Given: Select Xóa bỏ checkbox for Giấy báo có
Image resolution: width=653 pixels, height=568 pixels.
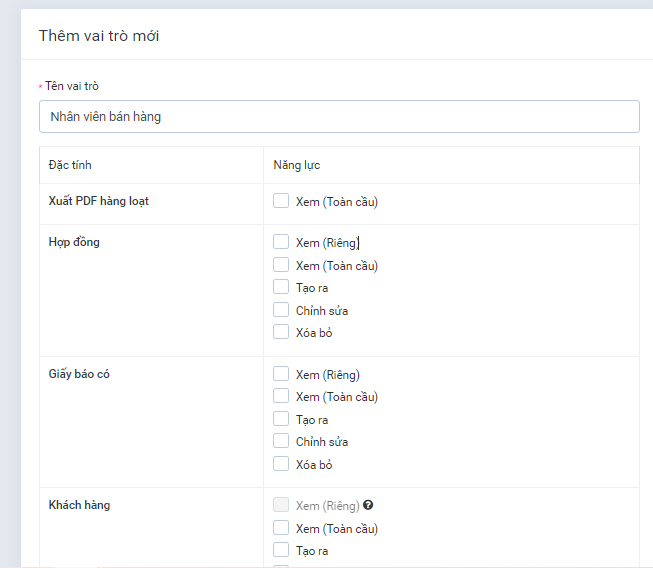Looking at the screenshot, I should 281,464.
